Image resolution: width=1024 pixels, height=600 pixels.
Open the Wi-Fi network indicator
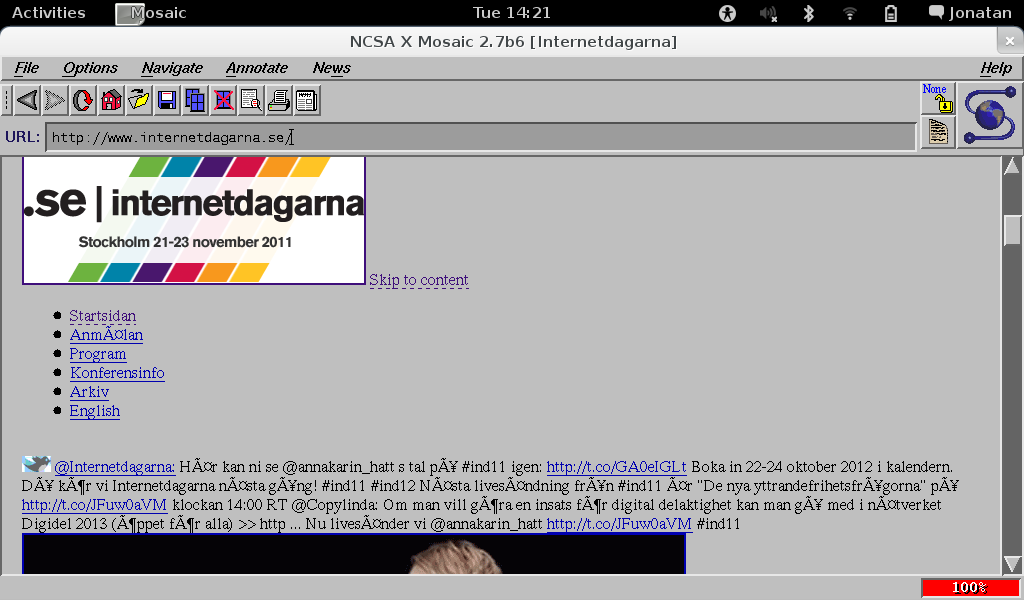pos(850,13)
